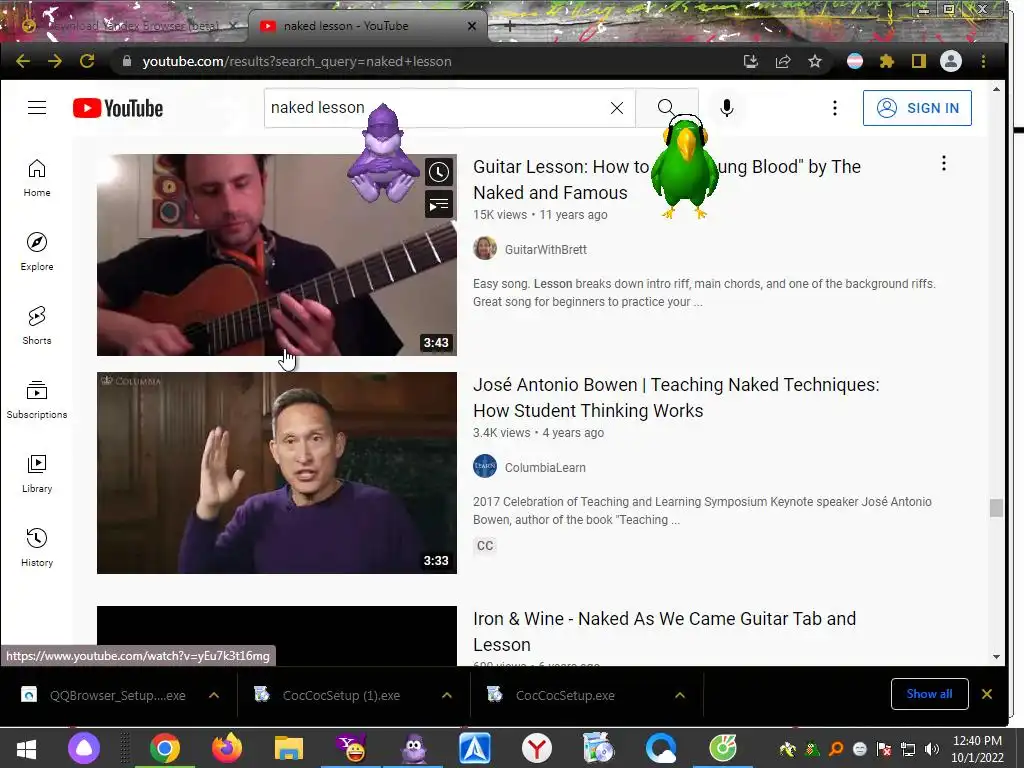
Task: Expand options for CocCocSetup.exe download
Action: click(679, 696)
